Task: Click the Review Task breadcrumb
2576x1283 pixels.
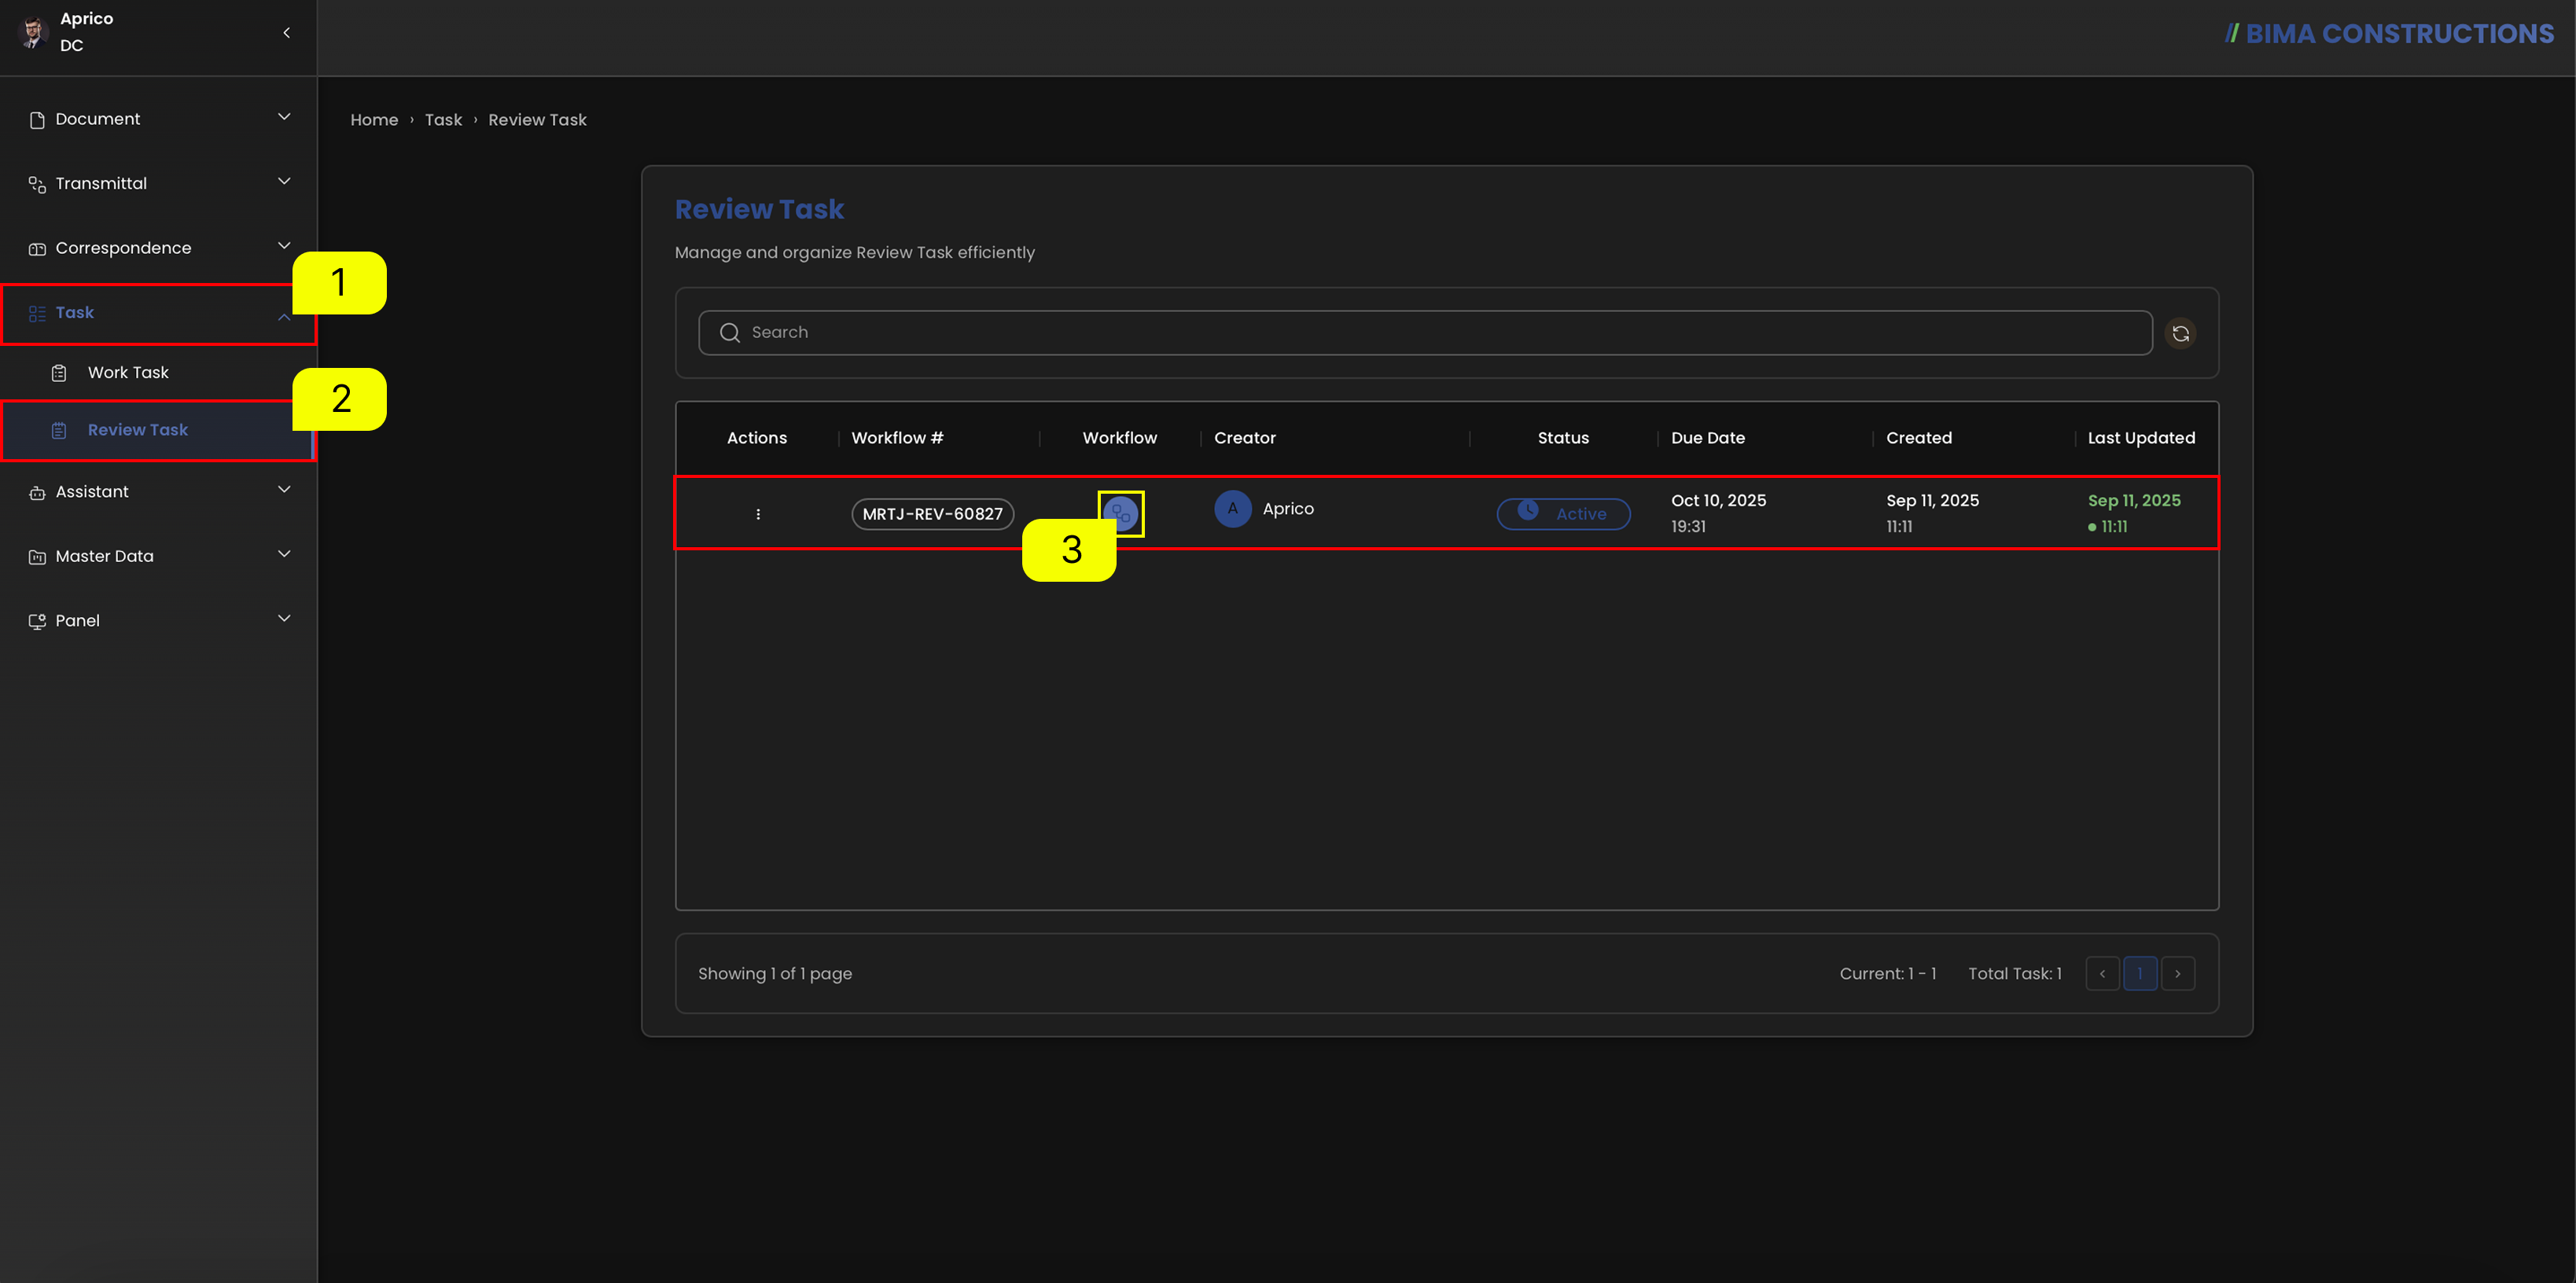Action: tap(537, 120)
